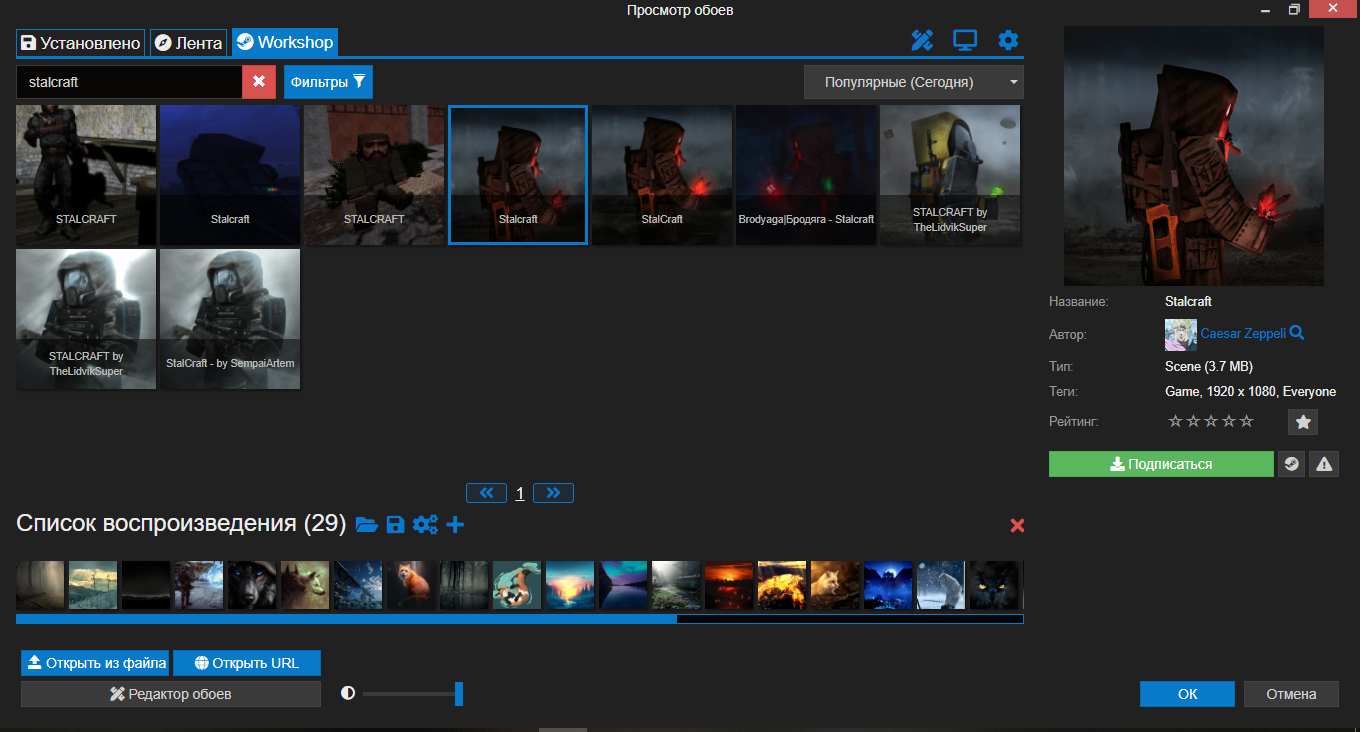Open the wallpaper editor tools icon in top bar
The image size is (1372, 732).
921,40
